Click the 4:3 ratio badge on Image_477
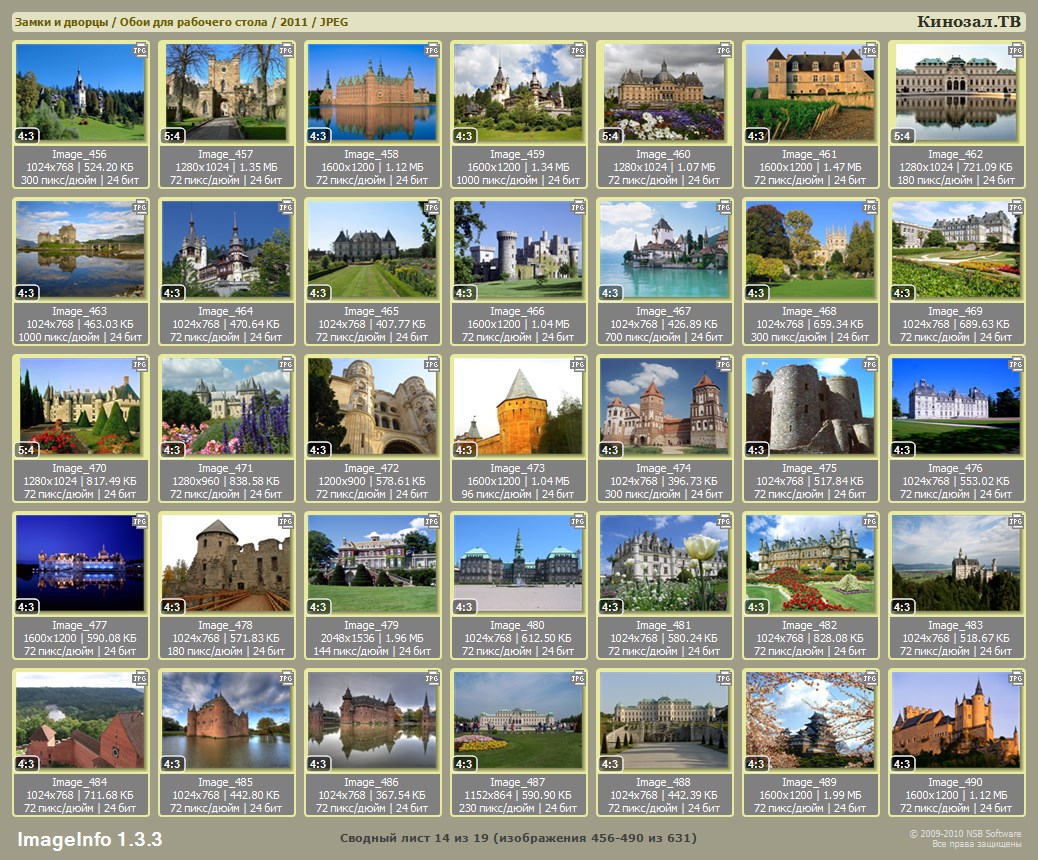 (26, 606)
